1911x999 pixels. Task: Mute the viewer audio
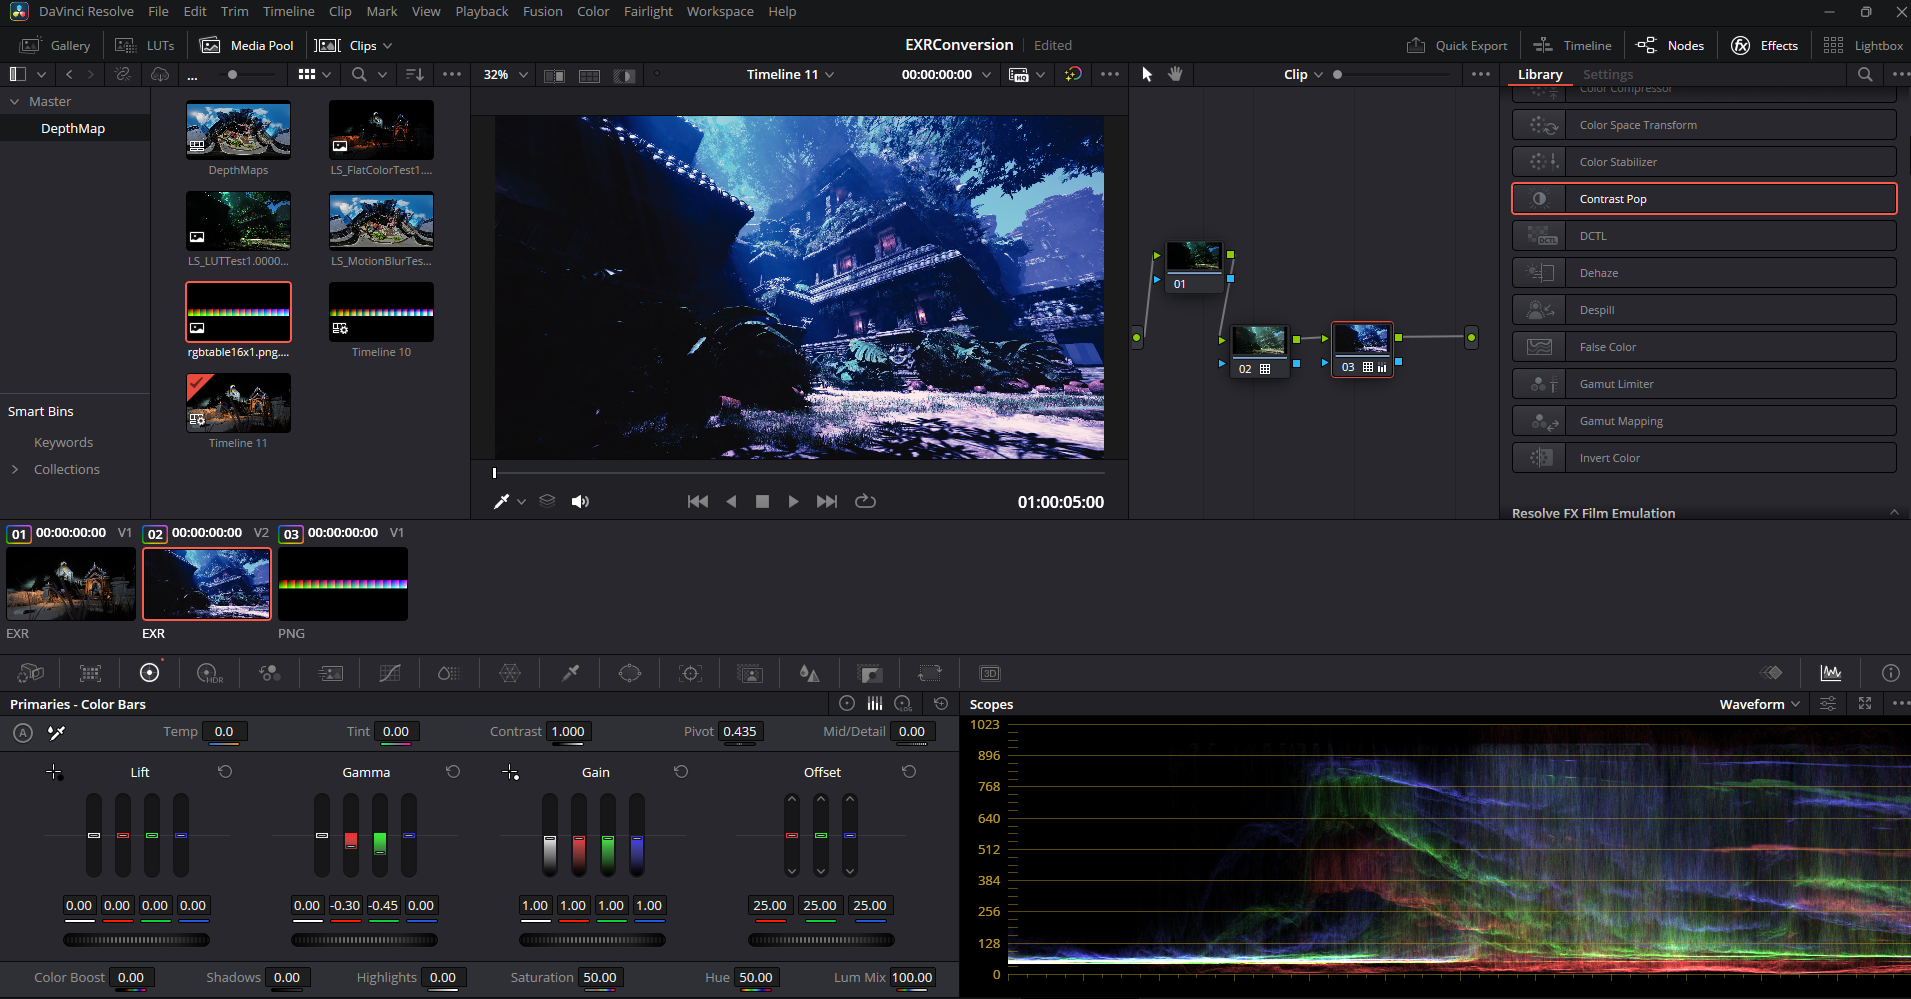pyautogui.click(x=580, y=501)
